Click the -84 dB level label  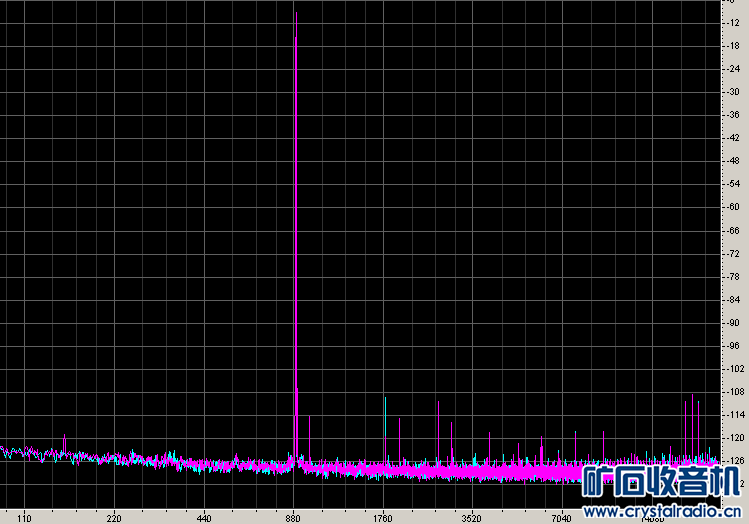(734, 300)
